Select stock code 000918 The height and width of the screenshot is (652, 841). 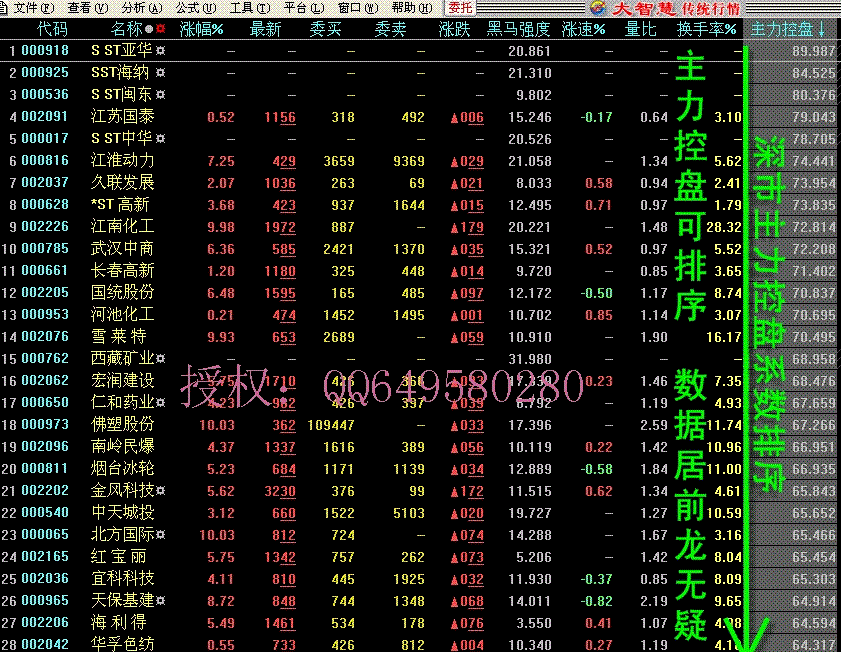45,51
